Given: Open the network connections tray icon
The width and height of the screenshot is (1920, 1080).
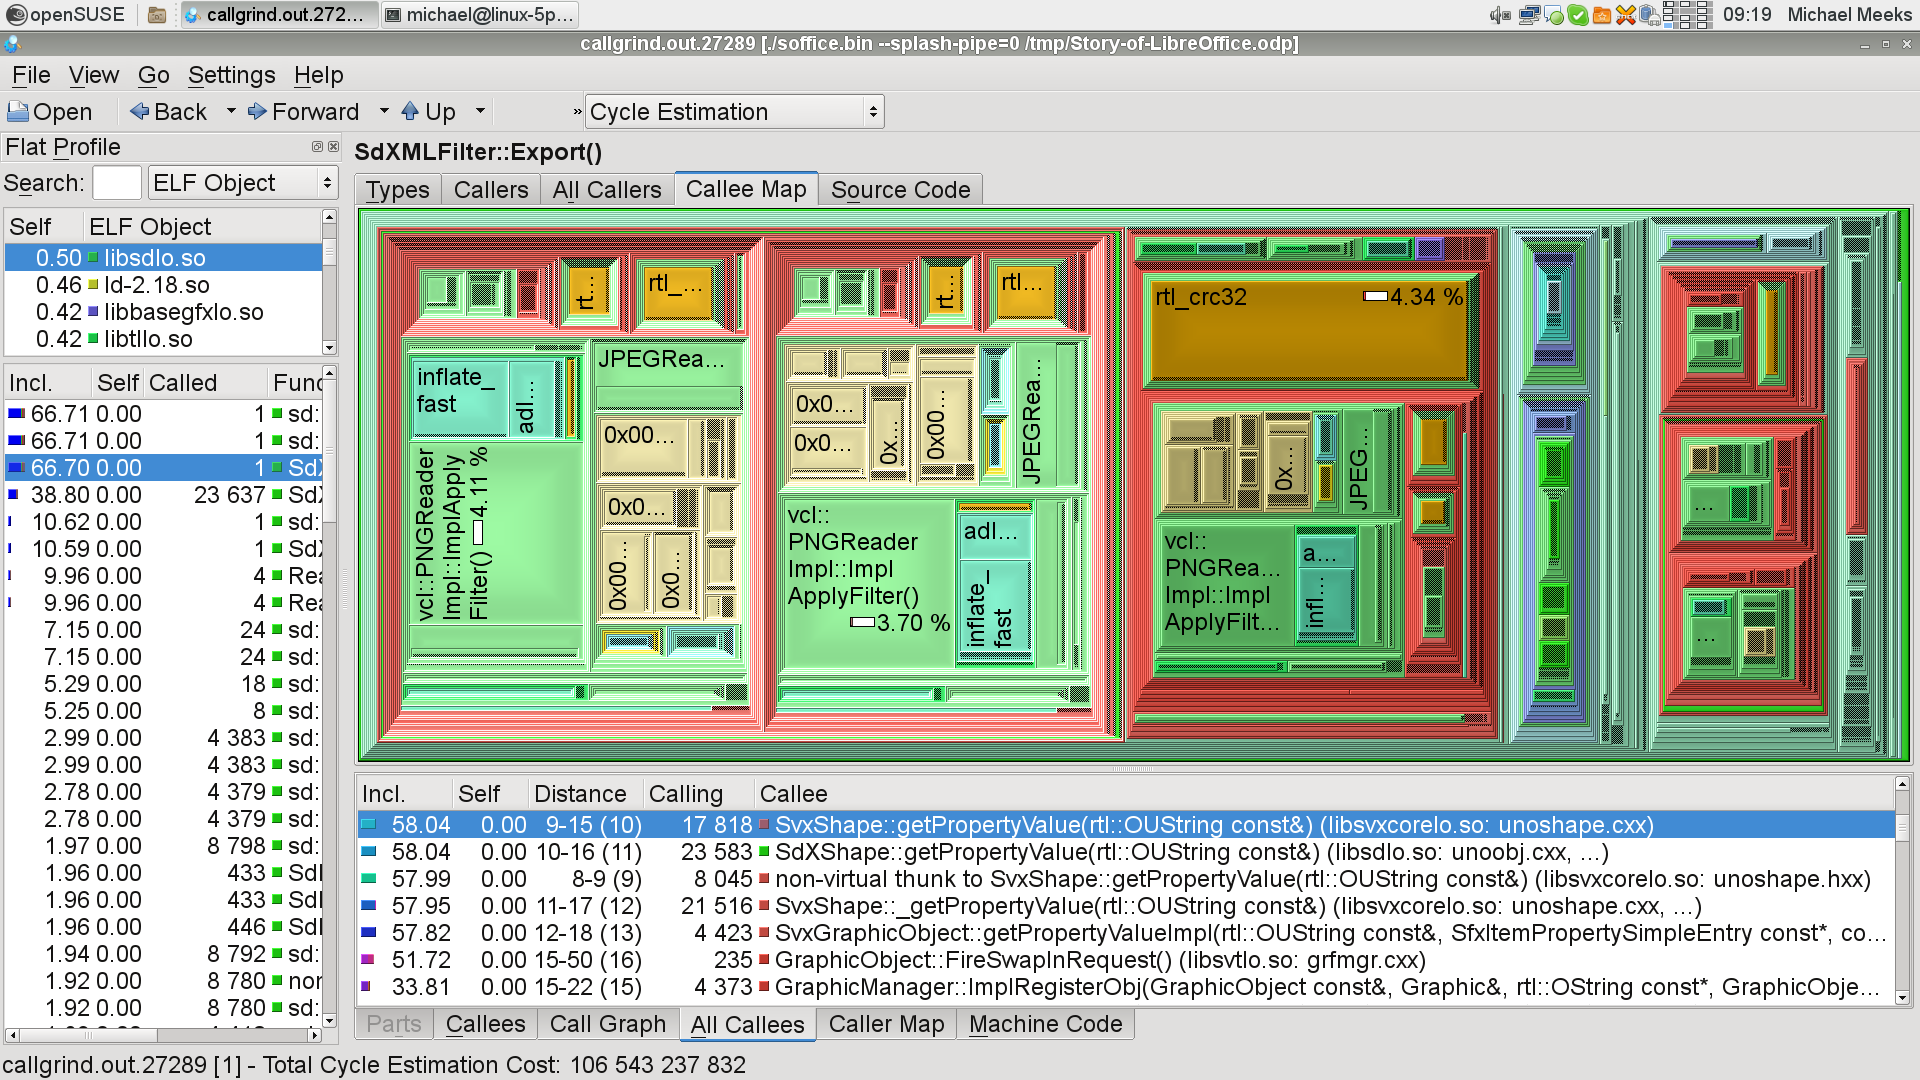Looking at the screenshot, I should (x=1529, y=15).
